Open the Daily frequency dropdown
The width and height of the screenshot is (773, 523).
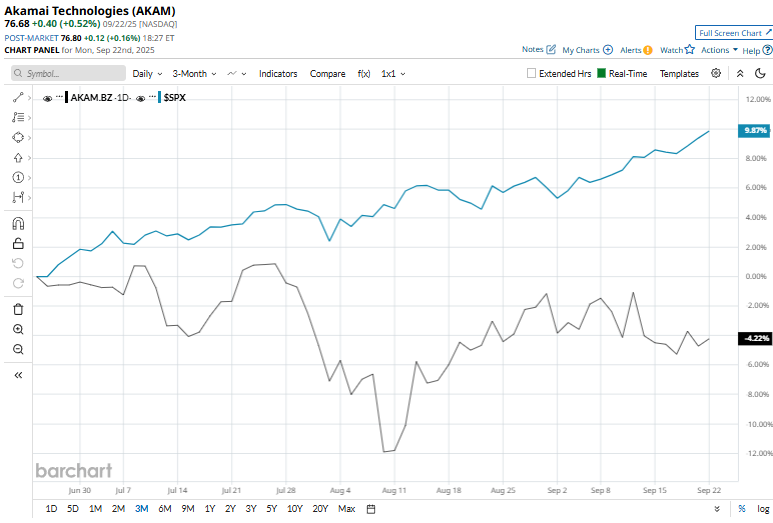(147, 73)
